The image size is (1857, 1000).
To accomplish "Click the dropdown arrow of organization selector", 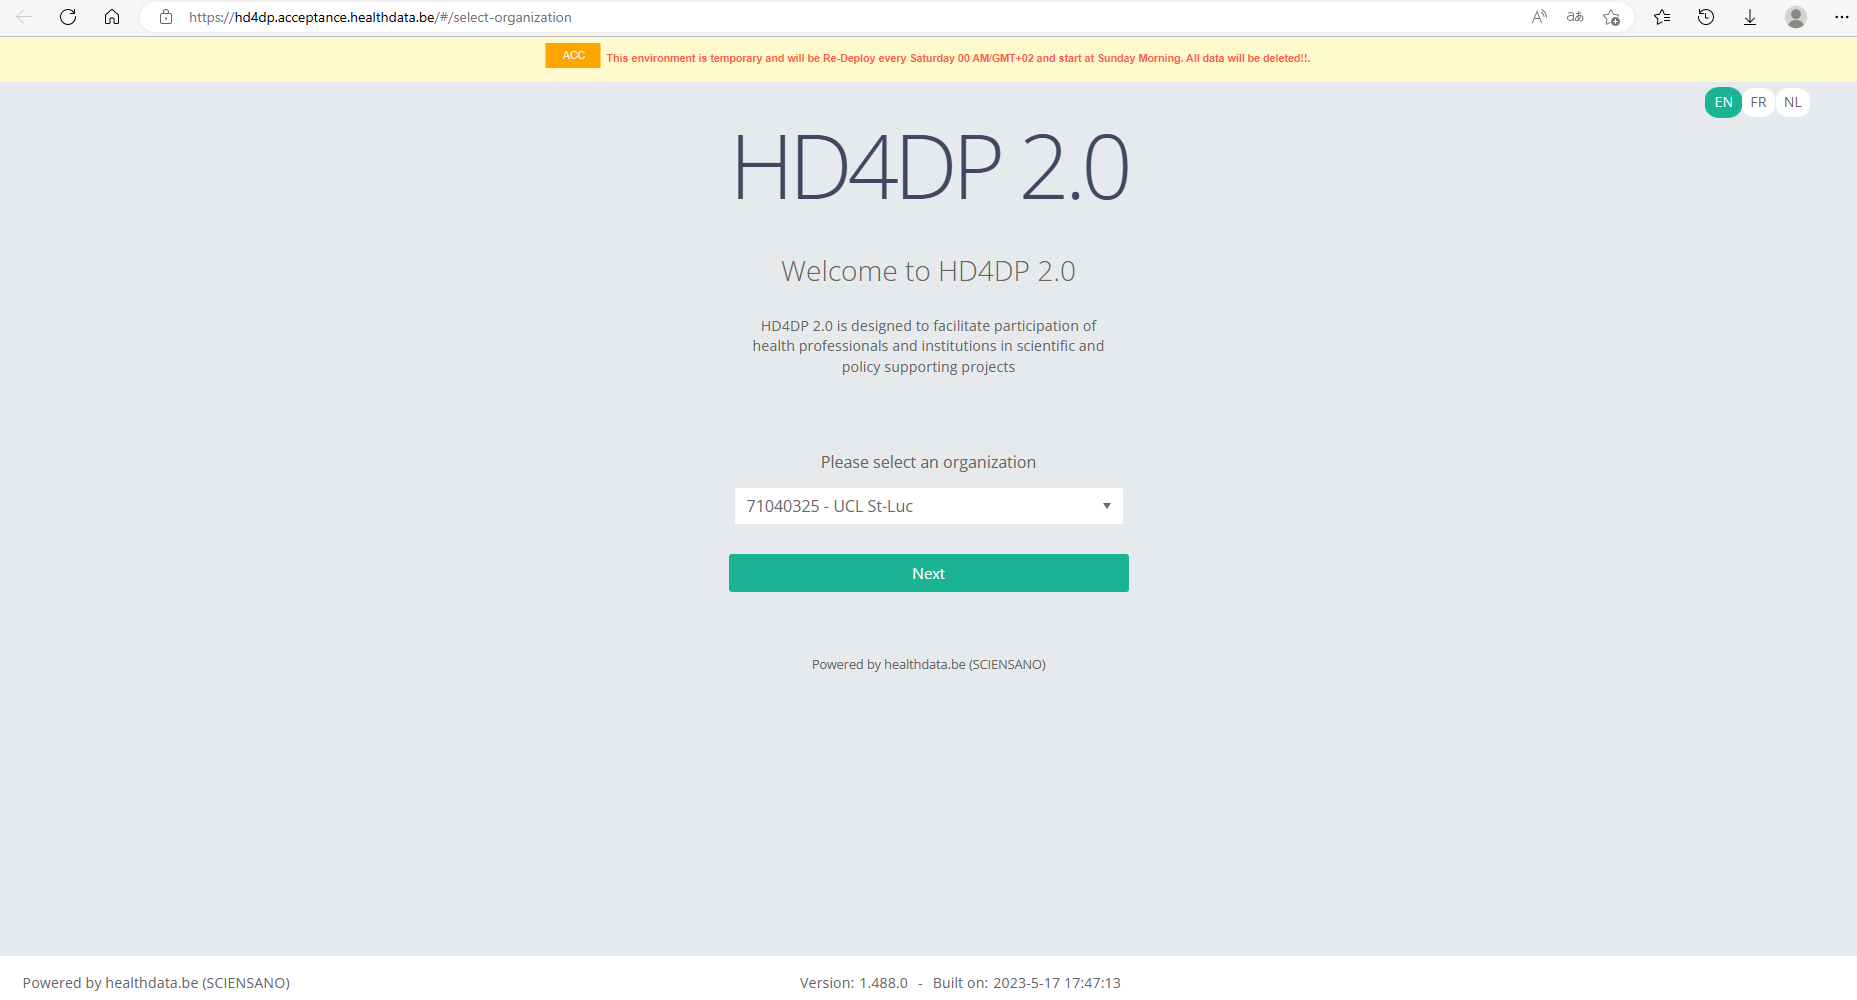I will coord(1106,506).
